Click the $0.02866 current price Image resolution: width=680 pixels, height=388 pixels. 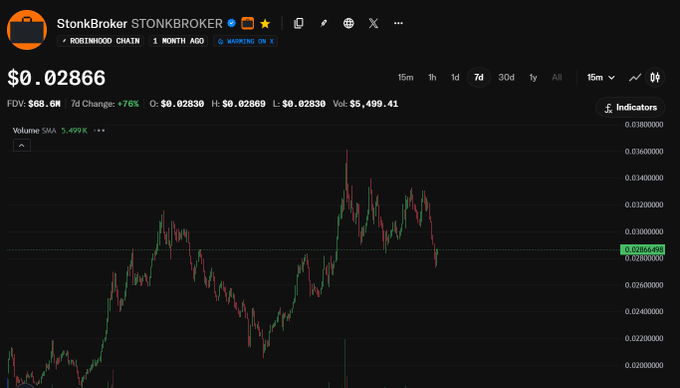[56, 78]
